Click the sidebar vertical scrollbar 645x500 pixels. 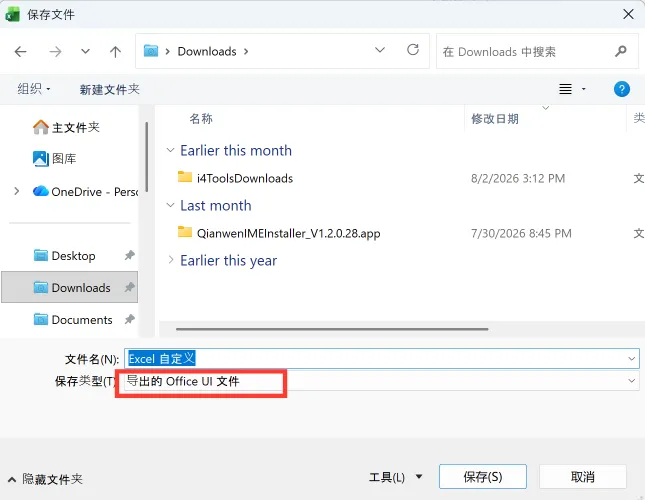click(147, 157)
